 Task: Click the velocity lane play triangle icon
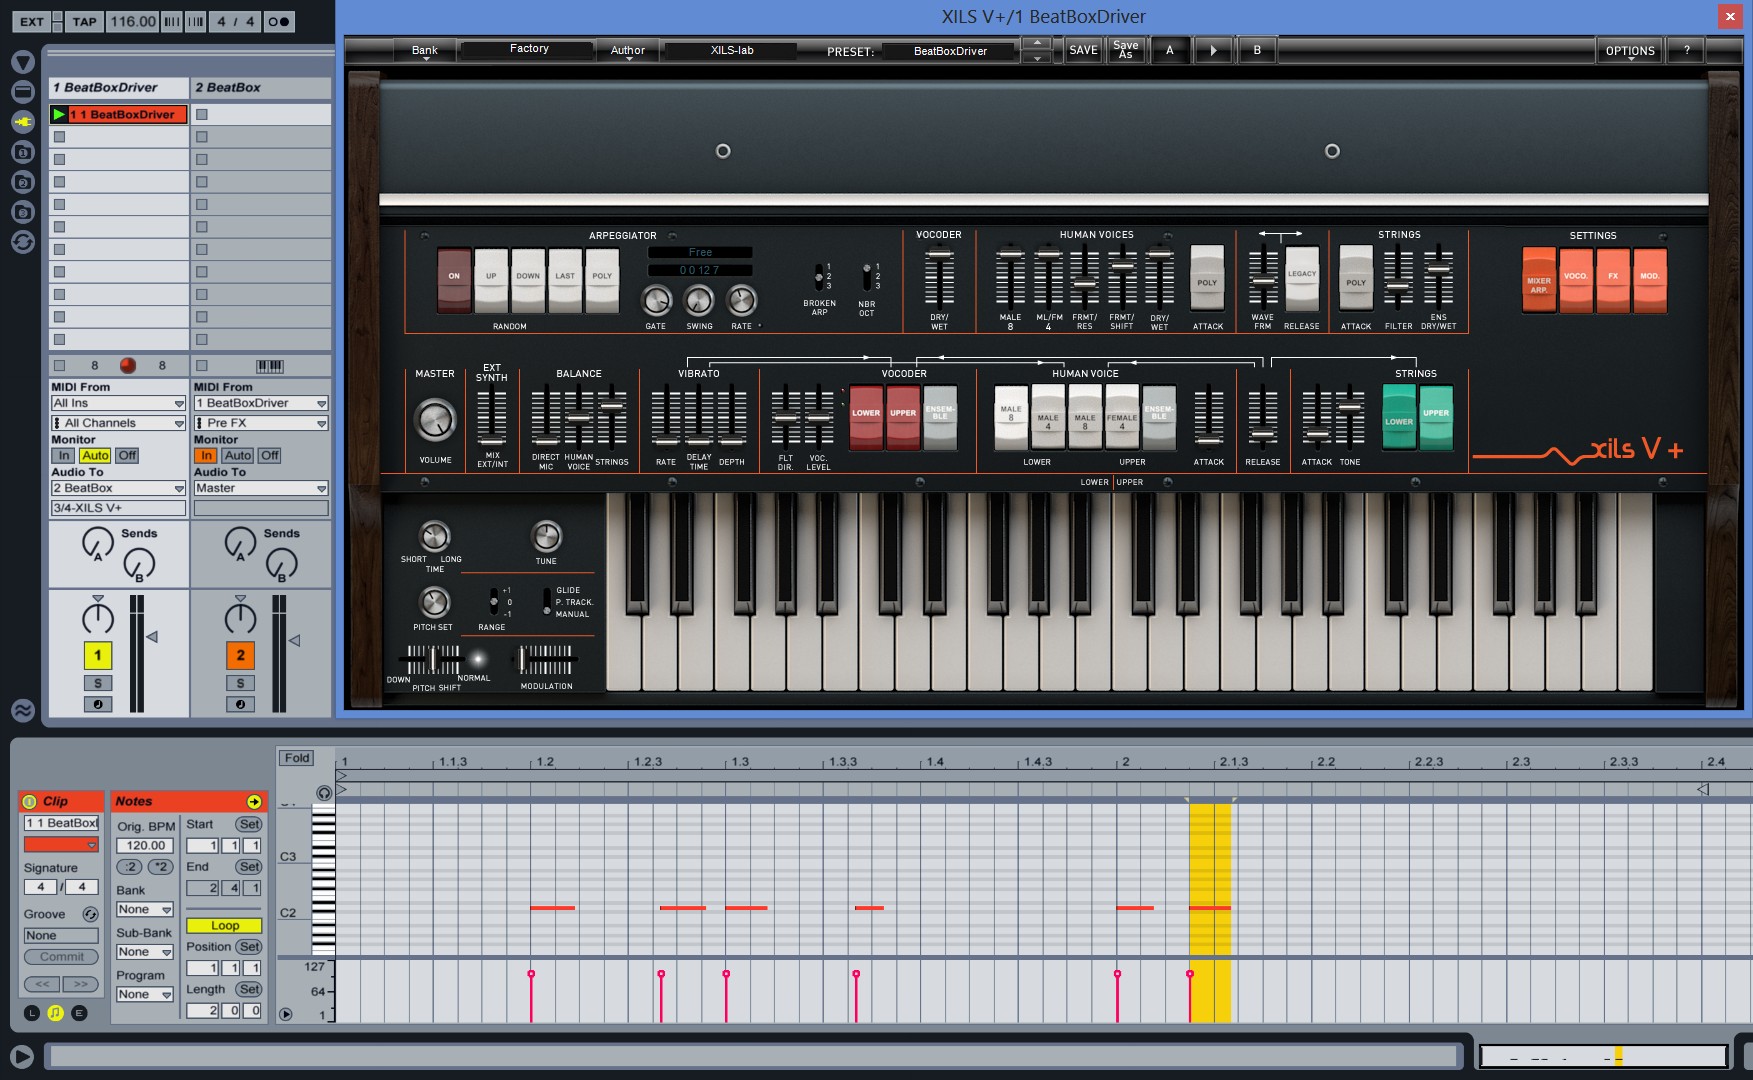(x=286, y=1014)
